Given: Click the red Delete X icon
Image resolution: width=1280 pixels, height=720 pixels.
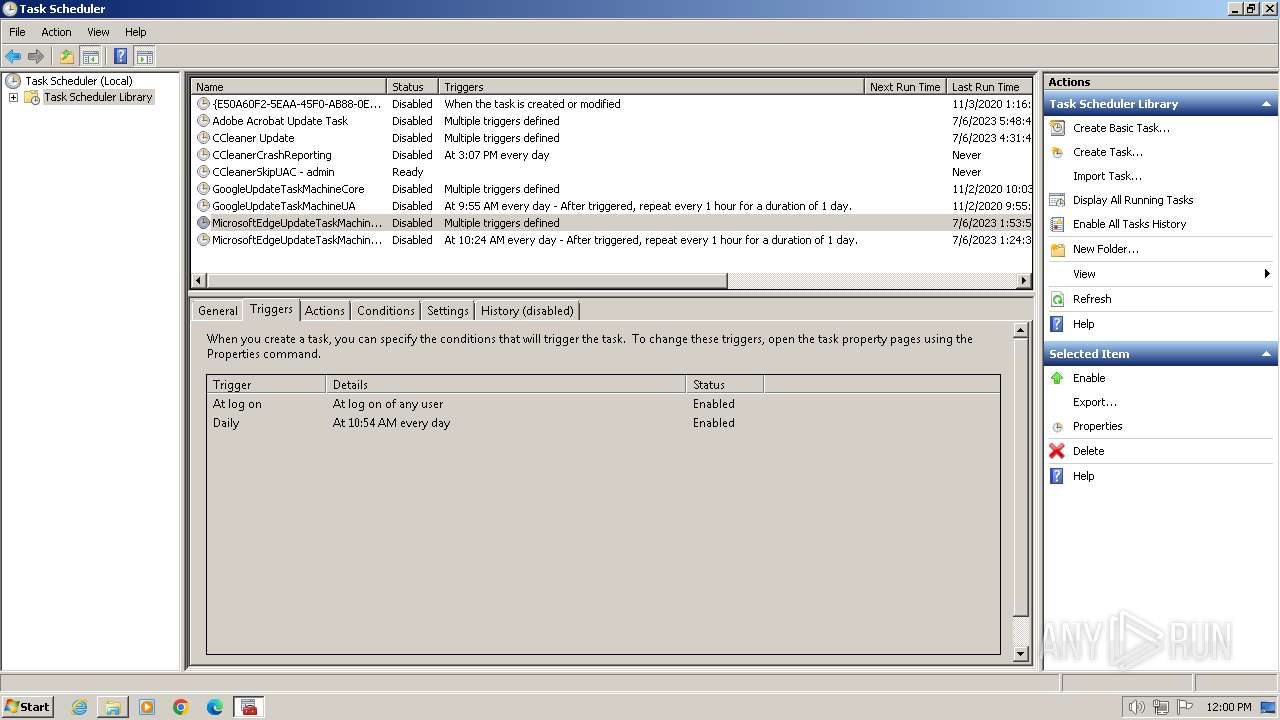Looking at the screenshot, I should [1057, 451].
